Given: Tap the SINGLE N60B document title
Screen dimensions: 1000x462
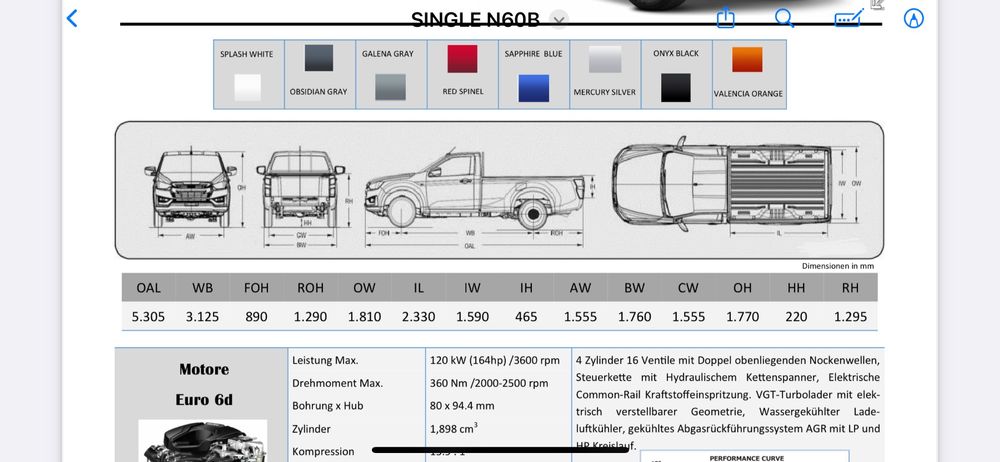Looking at the screenshot, I should coord(476,19).
